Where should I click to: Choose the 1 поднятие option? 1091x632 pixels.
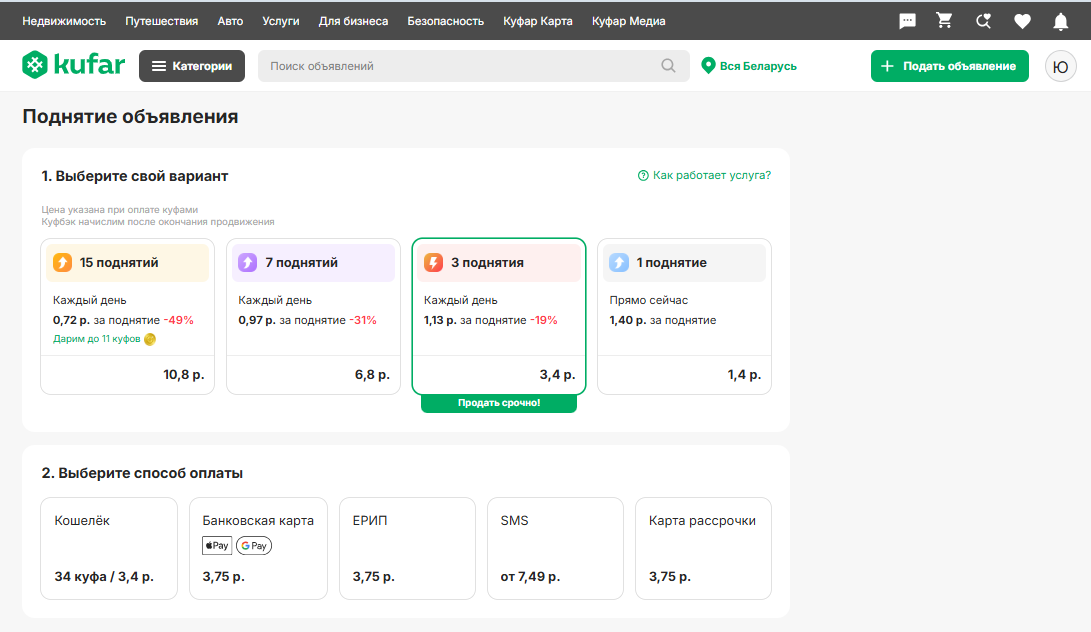click(684, 316)
